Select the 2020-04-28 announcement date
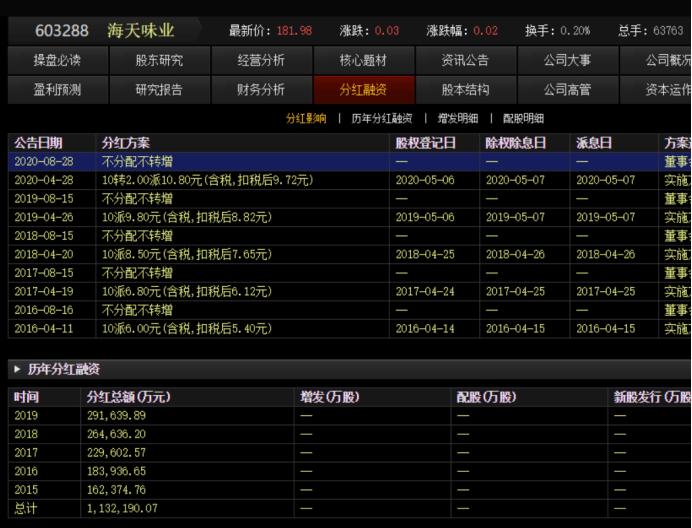The image size is (692, 528). click(44, 180)
